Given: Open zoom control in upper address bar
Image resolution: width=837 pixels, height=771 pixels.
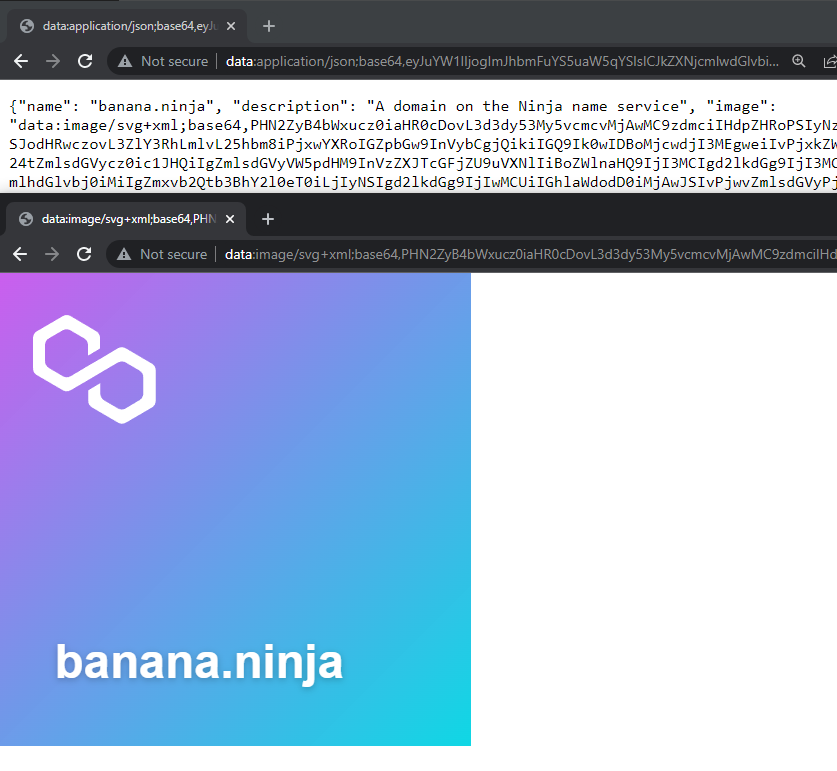Looking at the screenshot, I should pos(799,61).
